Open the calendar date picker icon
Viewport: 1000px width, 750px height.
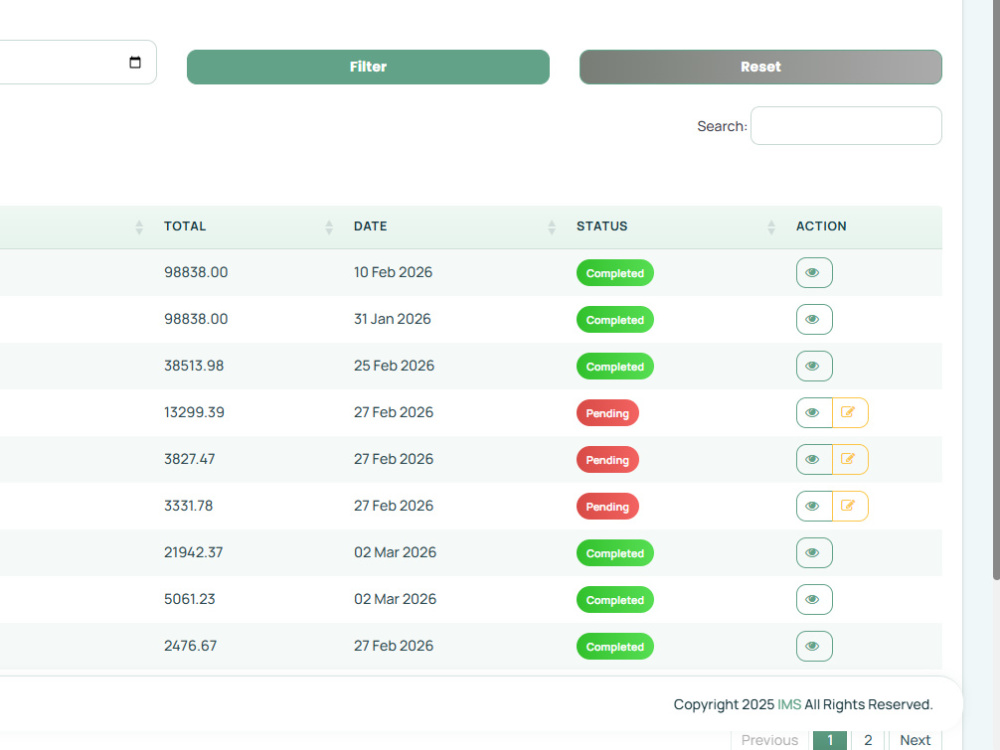[135, 62]
